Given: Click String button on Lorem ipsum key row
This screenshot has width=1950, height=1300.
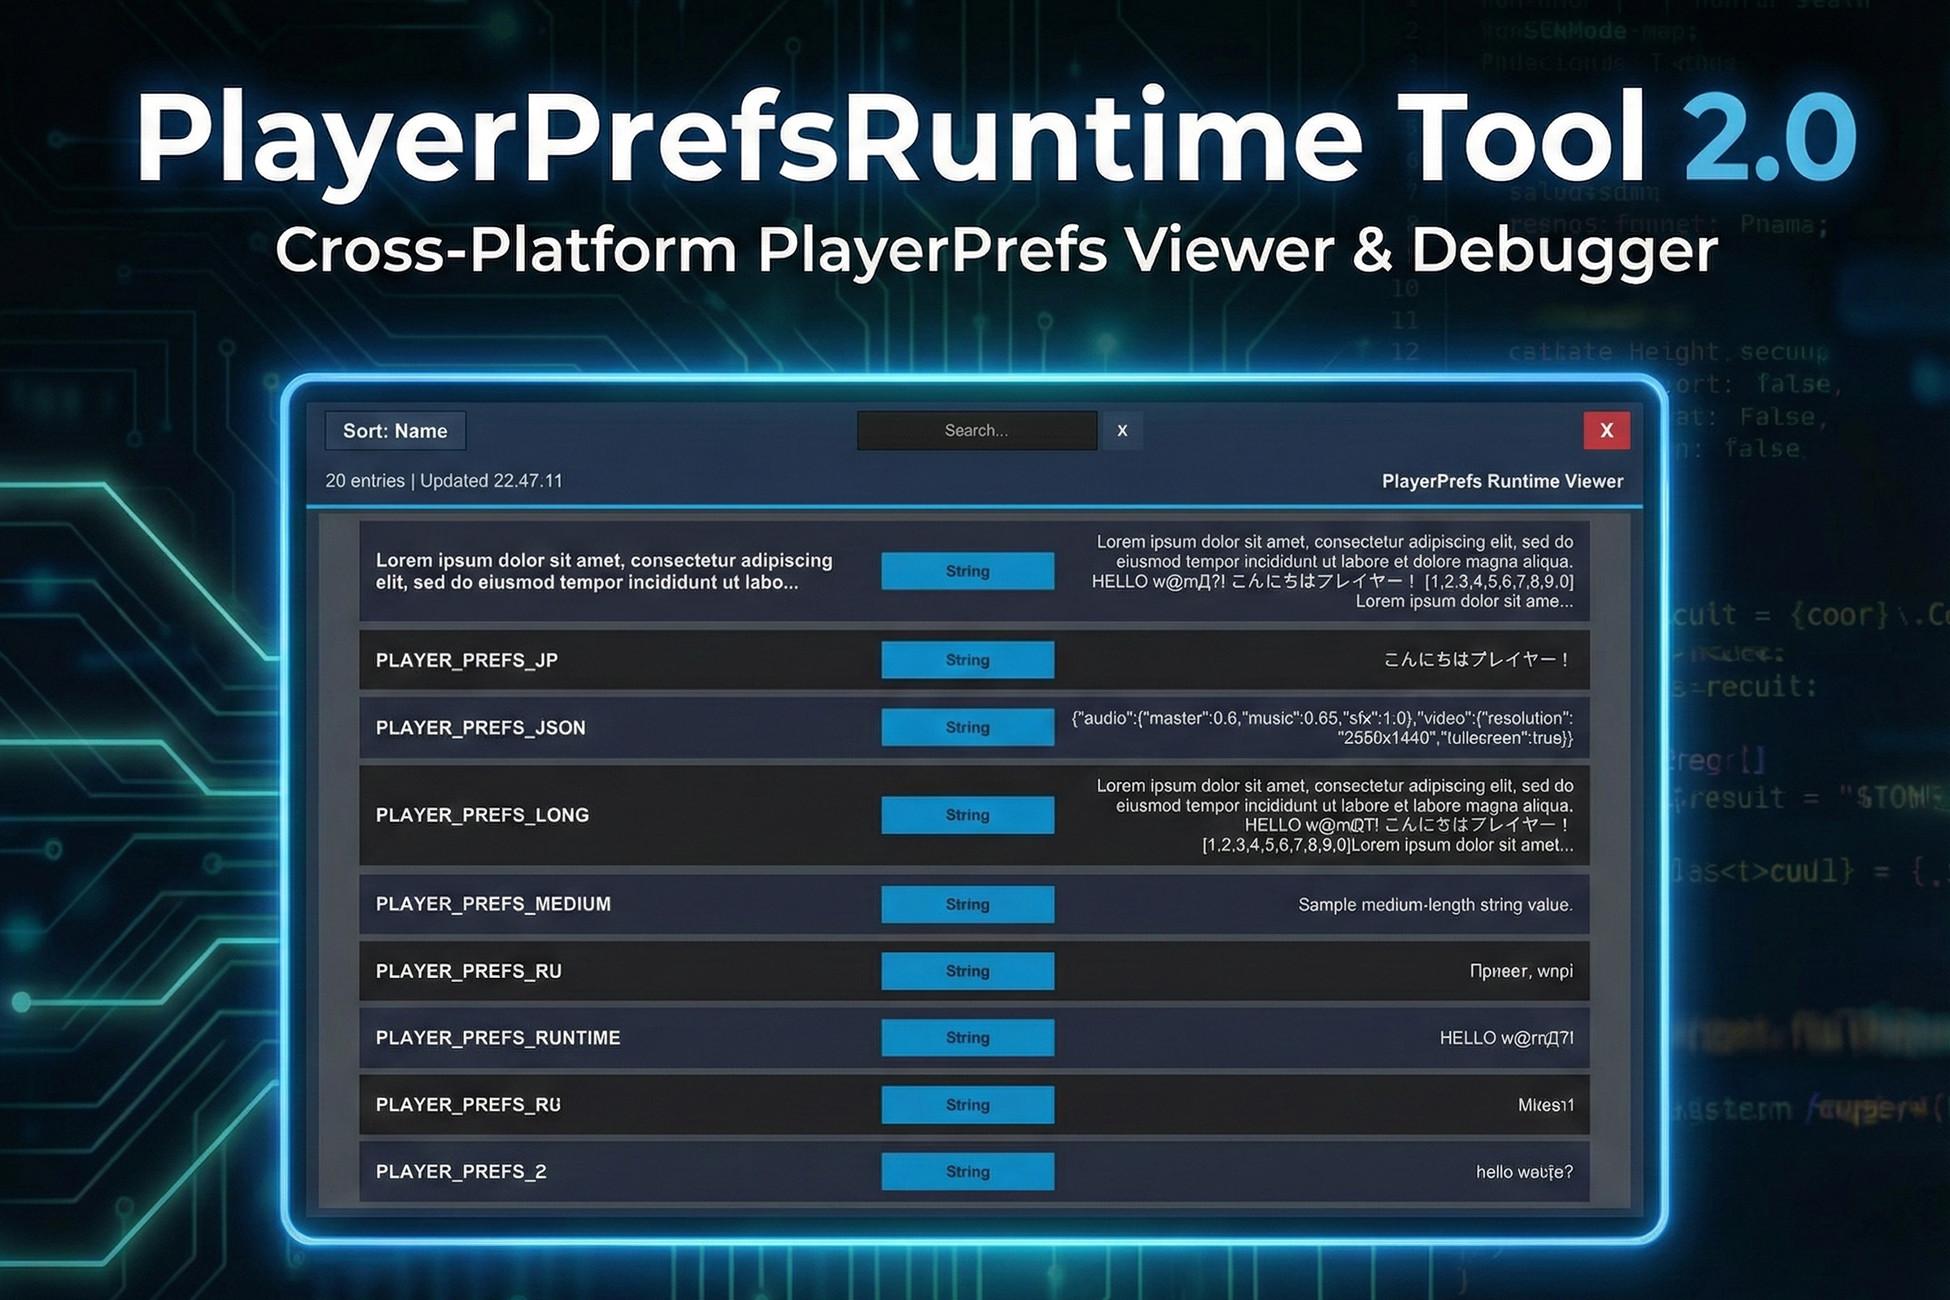Looking at the screenshot, I should point(967,571).
